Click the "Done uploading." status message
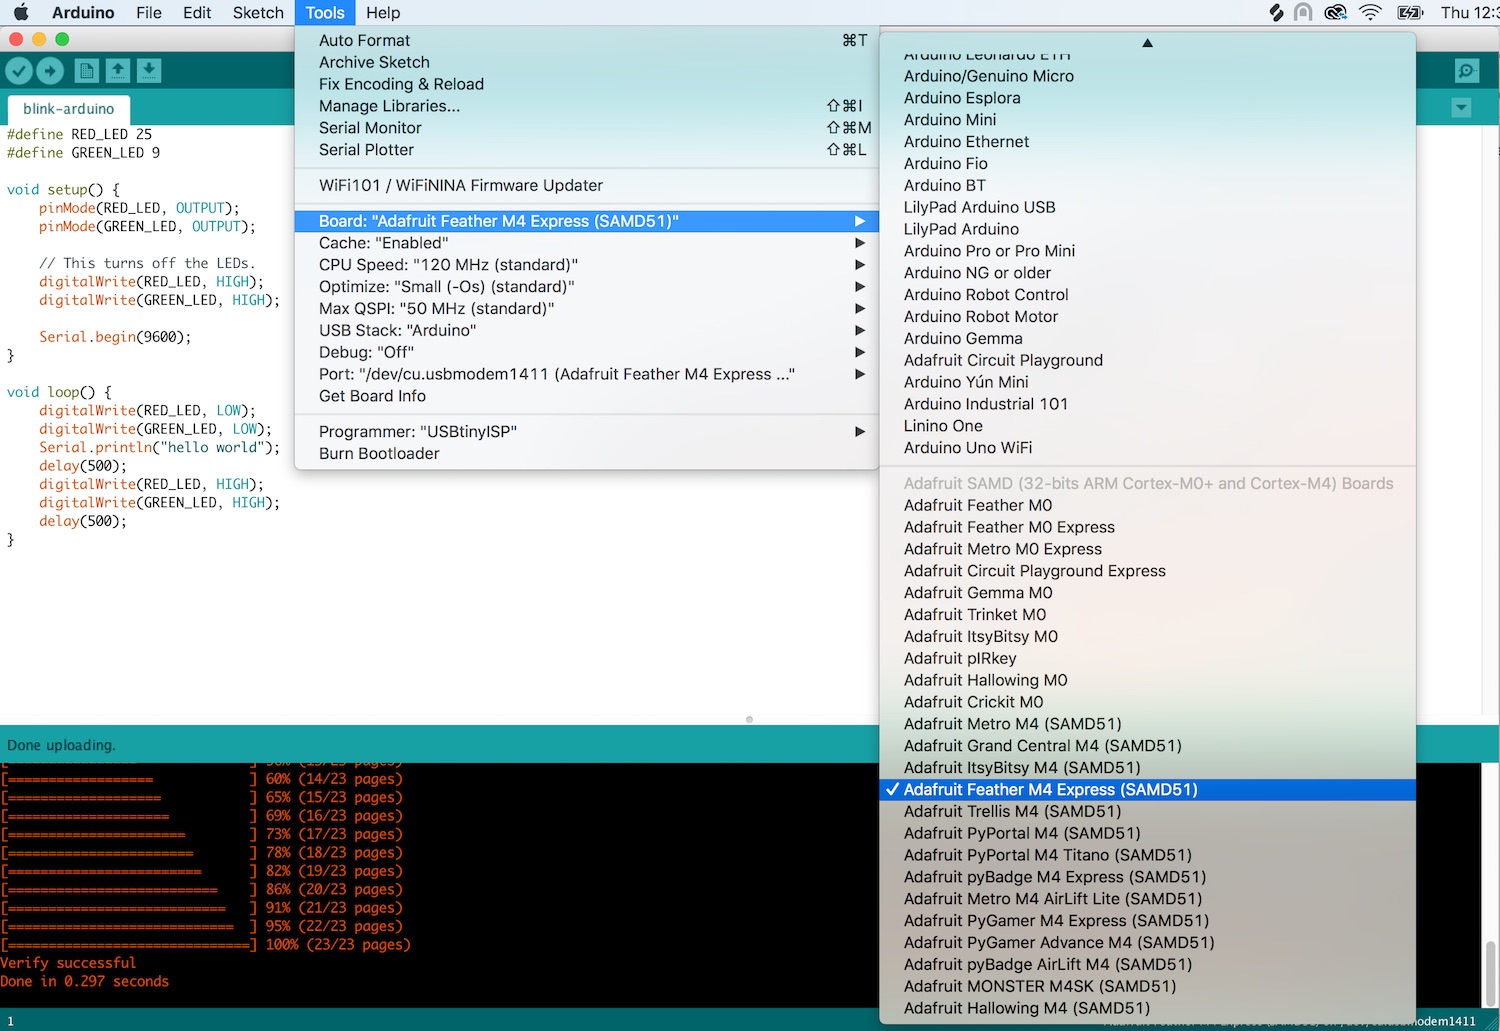Image resolution: width=1500 pixels, height=1031 pixels. [61, 745]
